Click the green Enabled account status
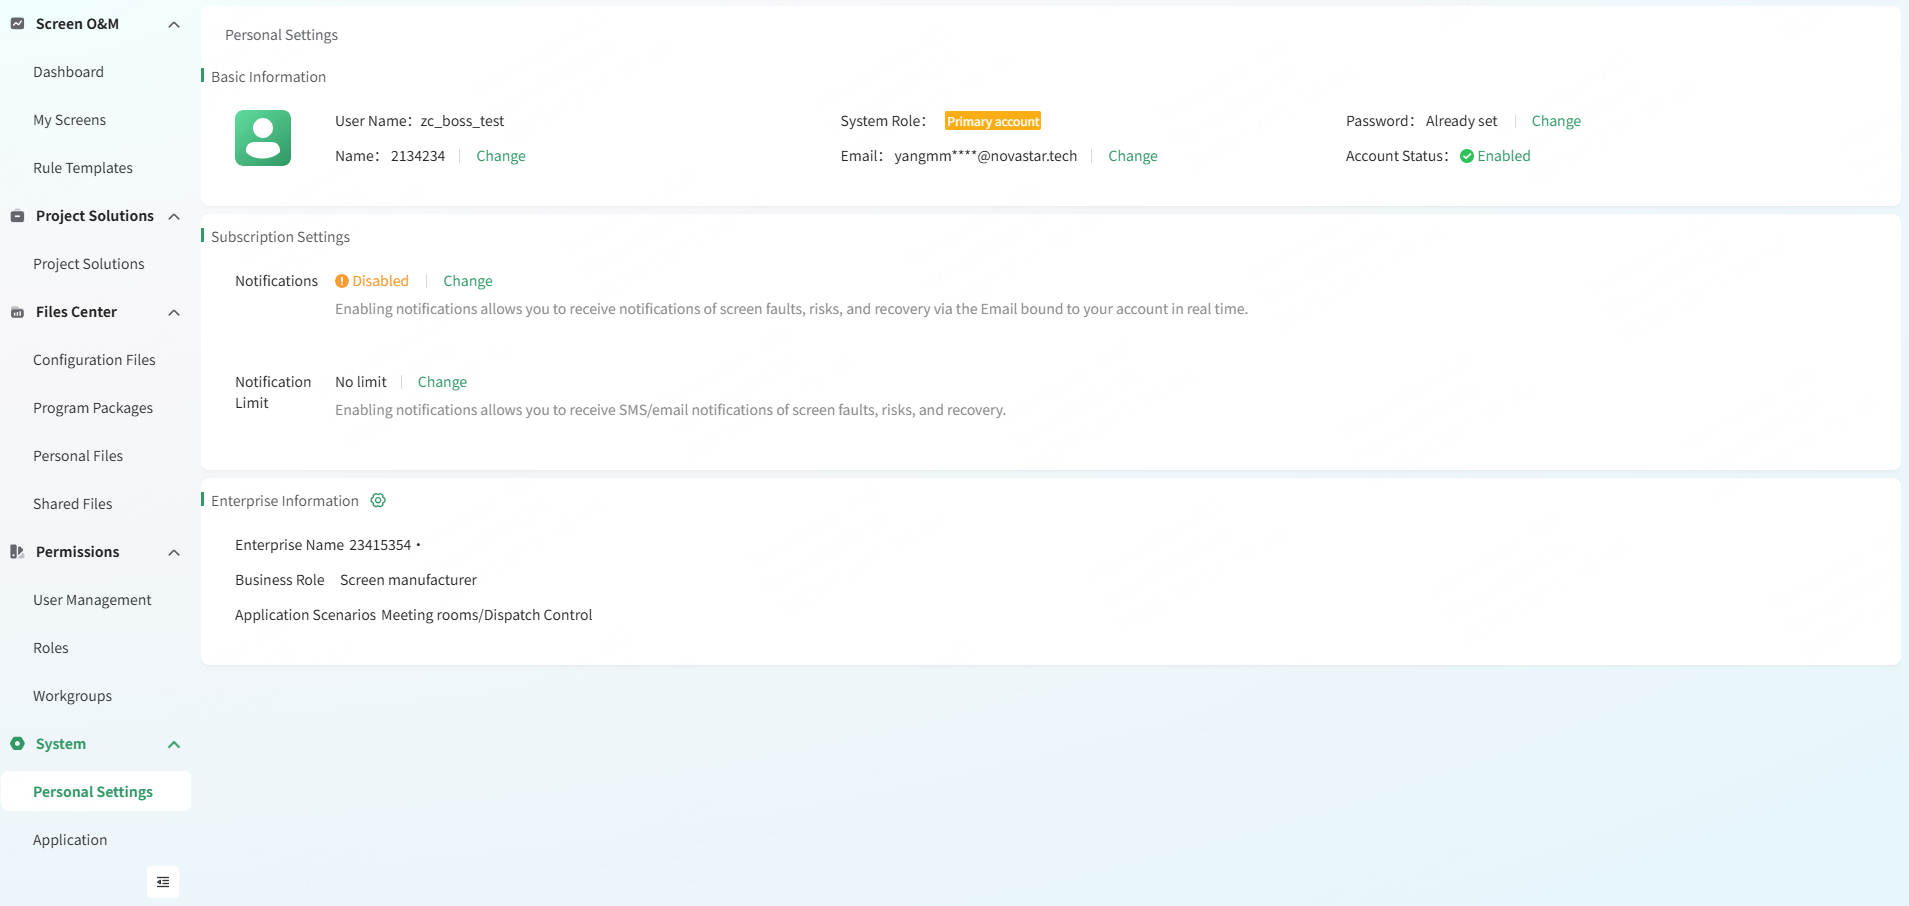Image resolution: width=1909 pixels, height=906 pixels. 1495,156
